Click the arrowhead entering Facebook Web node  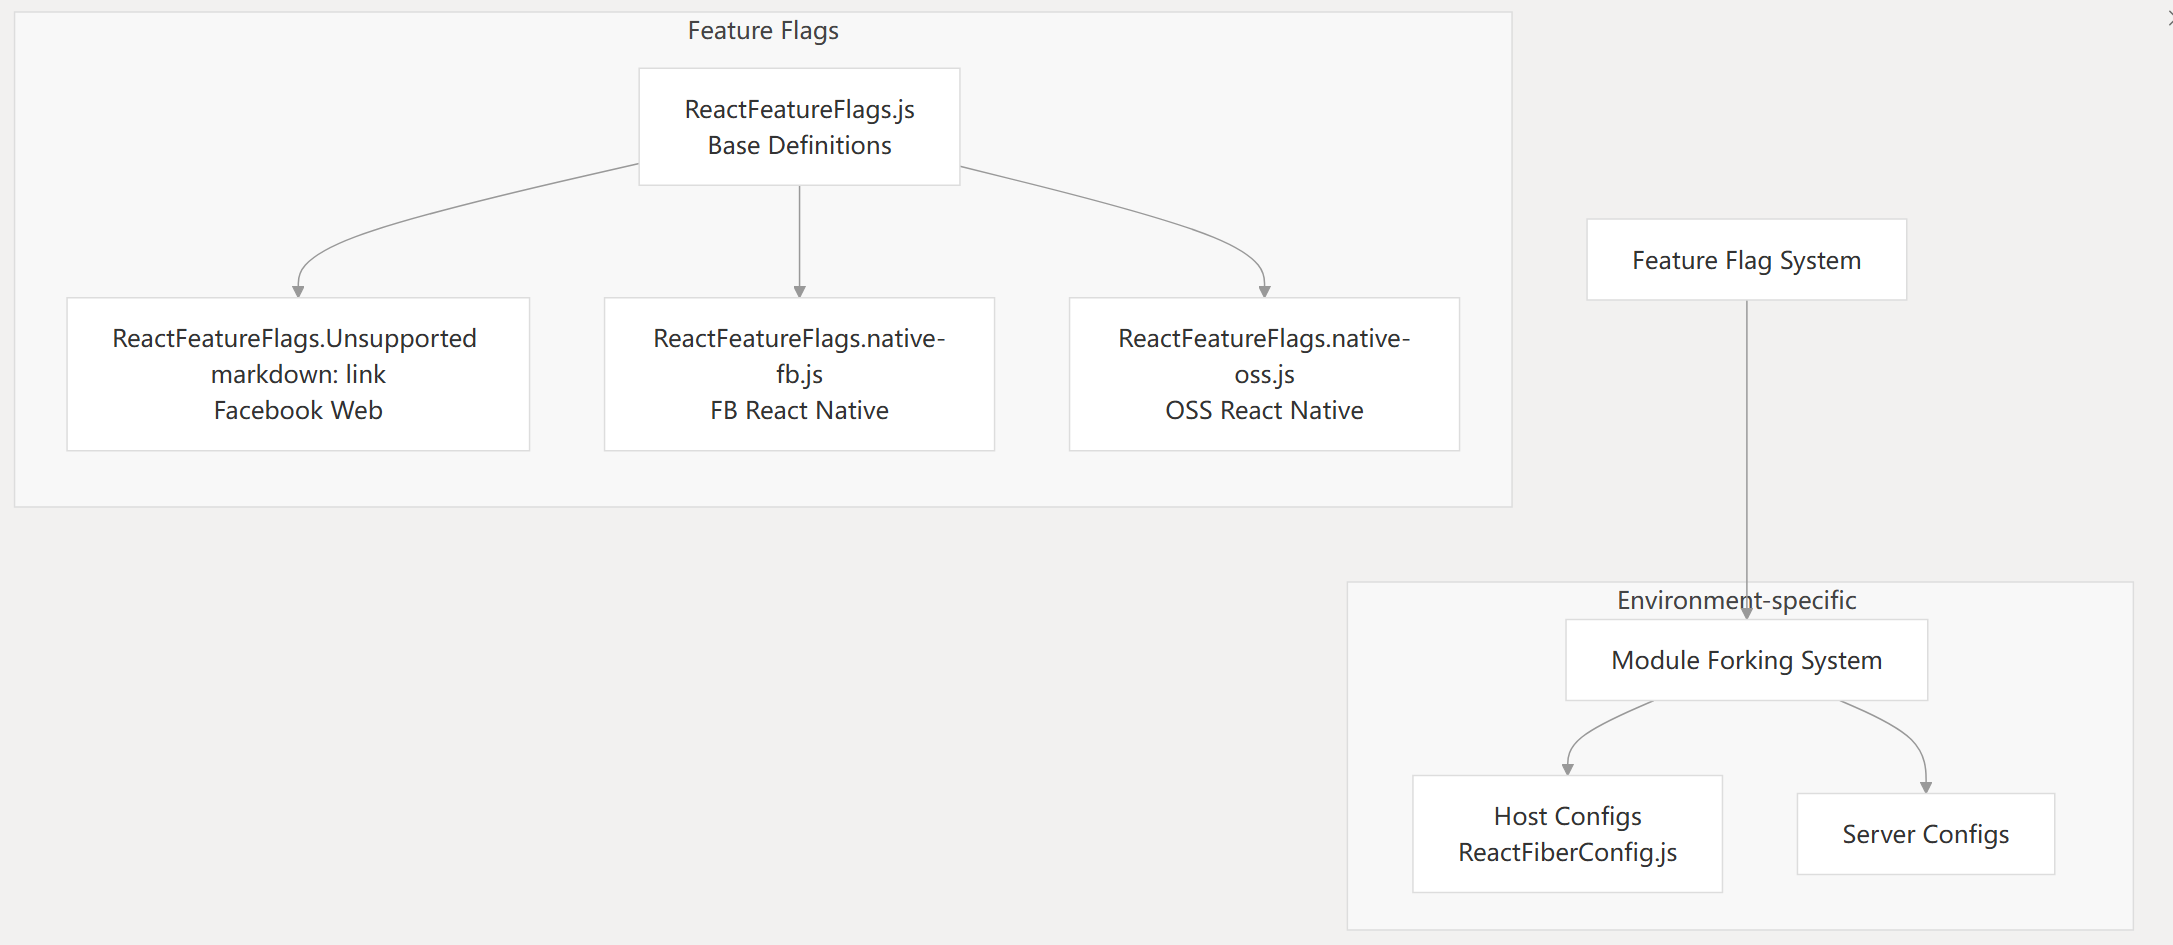[x=298, y=291]
